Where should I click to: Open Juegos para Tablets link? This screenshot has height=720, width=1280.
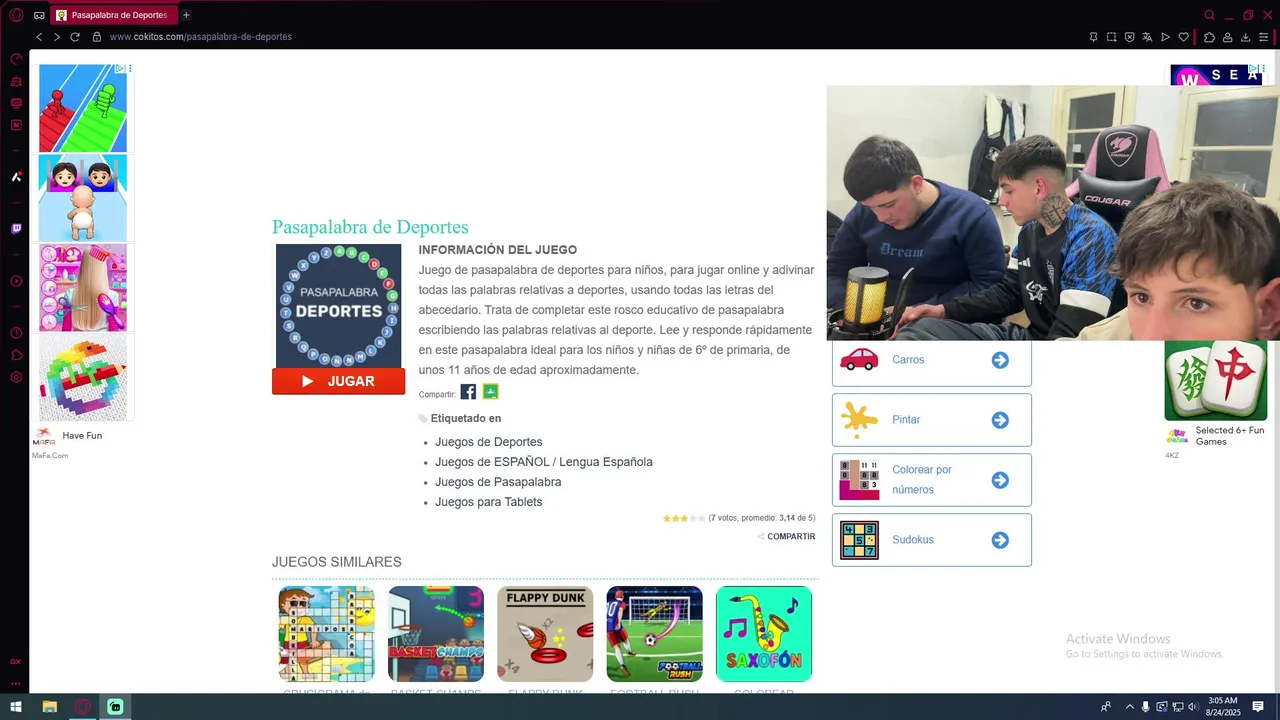[489, 502]
